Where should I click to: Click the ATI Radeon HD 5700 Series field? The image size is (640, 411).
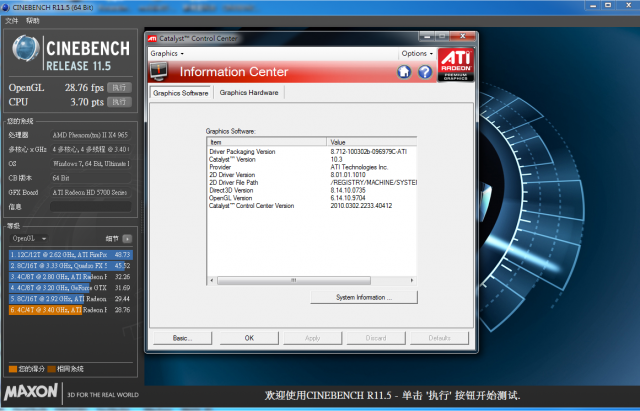pos(91,192)
